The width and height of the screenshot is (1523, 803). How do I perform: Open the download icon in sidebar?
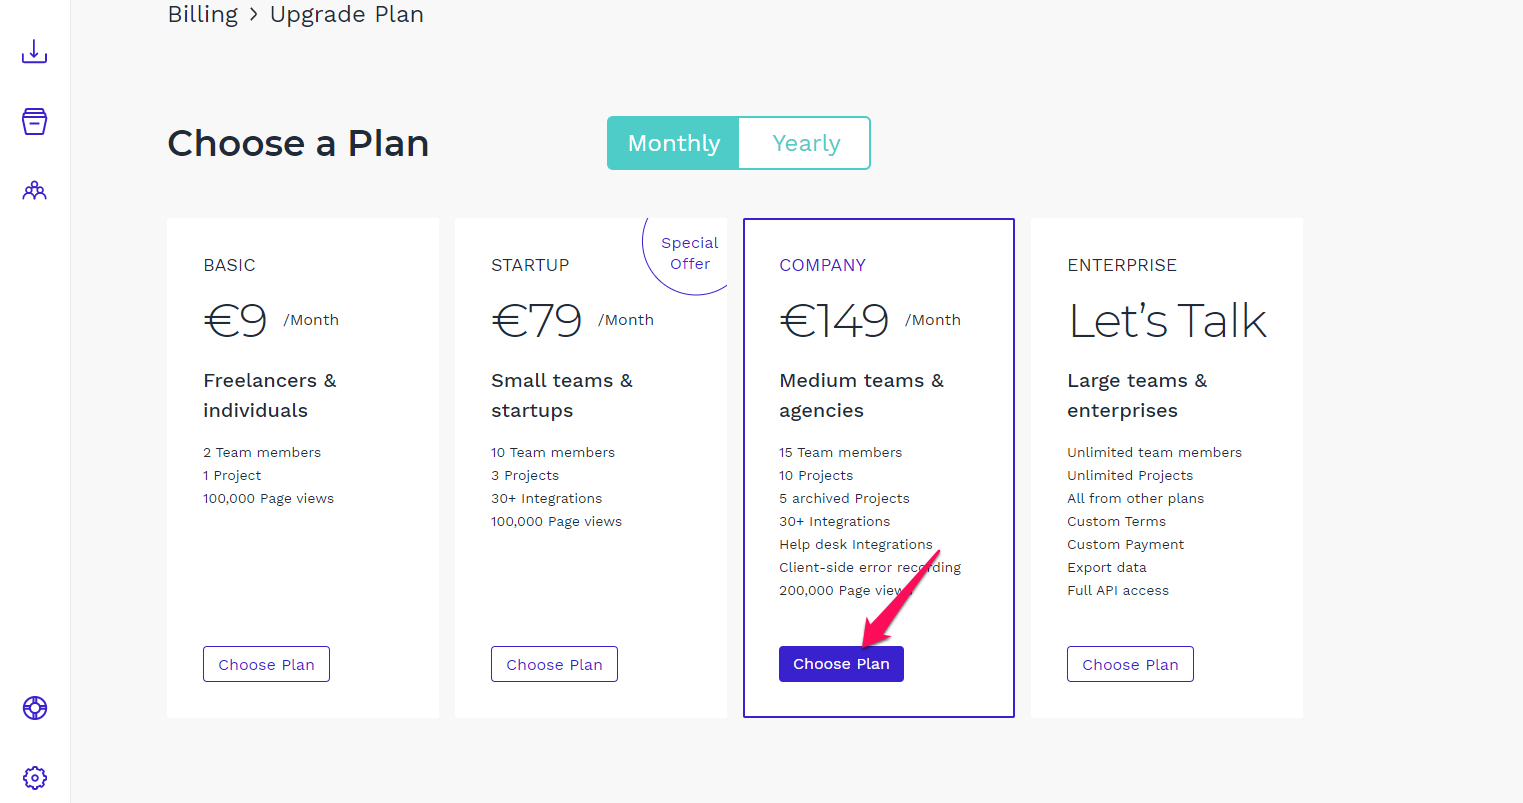tap(35, 51)
